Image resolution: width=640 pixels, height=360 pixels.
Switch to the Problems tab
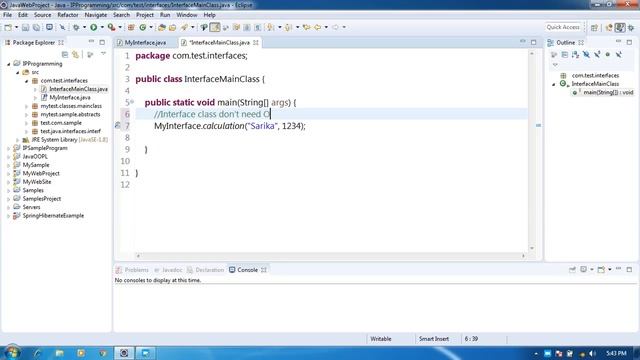(x=132, y=270)
